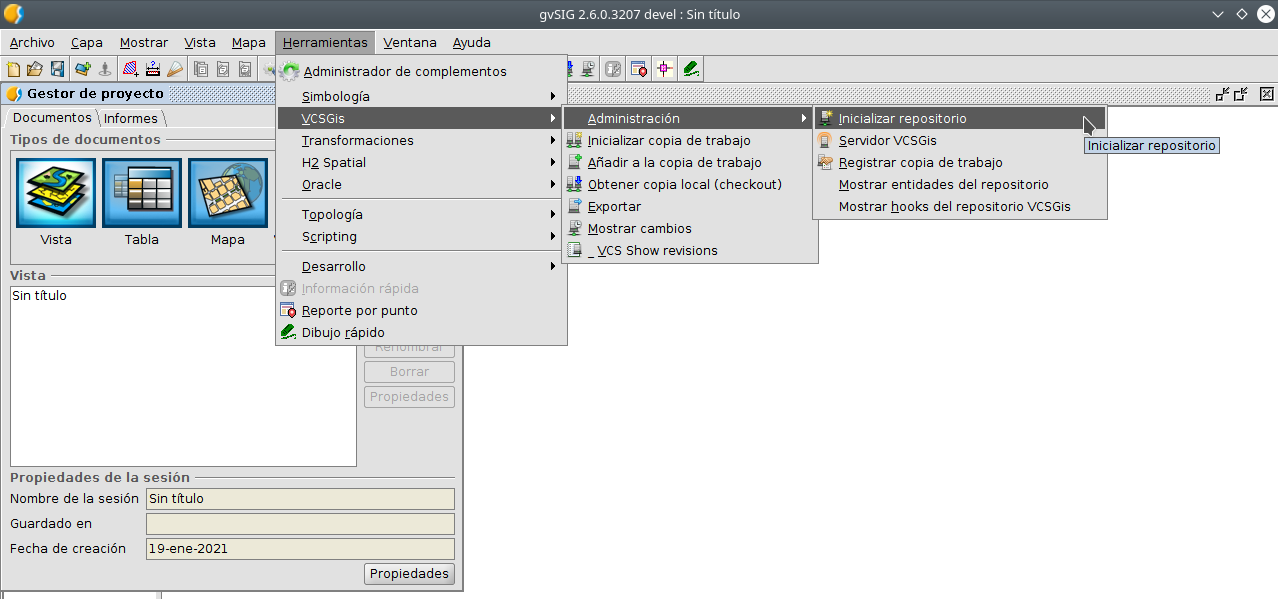Select the Tabla document type icon
Image resolution: width=1278 pixels, height=599 pixels.
142,193
